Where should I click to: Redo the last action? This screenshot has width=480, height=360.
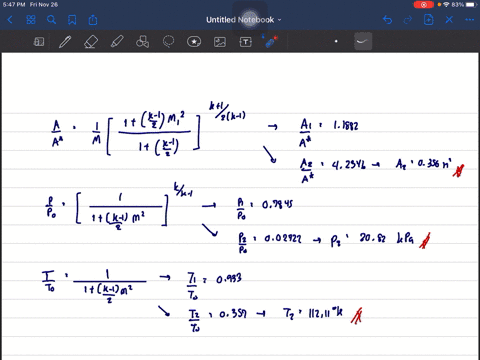[408, 20]
